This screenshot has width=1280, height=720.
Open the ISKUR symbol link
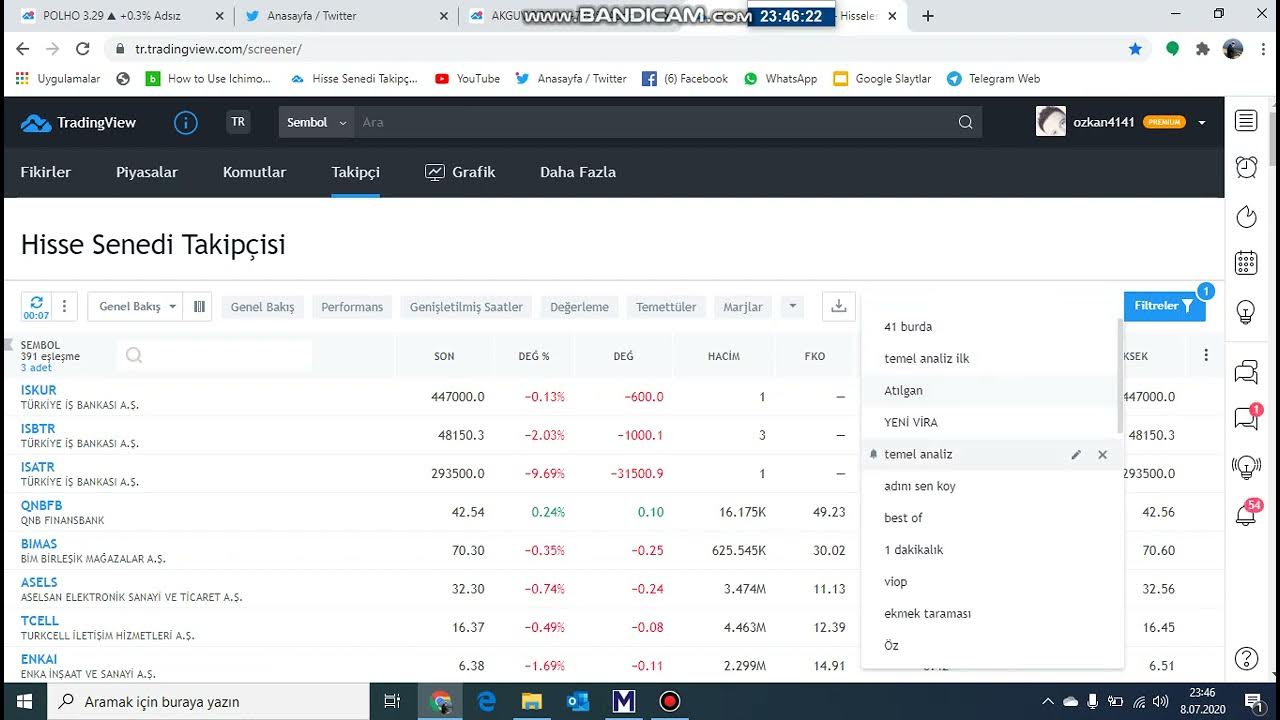(x=38, y=390)
